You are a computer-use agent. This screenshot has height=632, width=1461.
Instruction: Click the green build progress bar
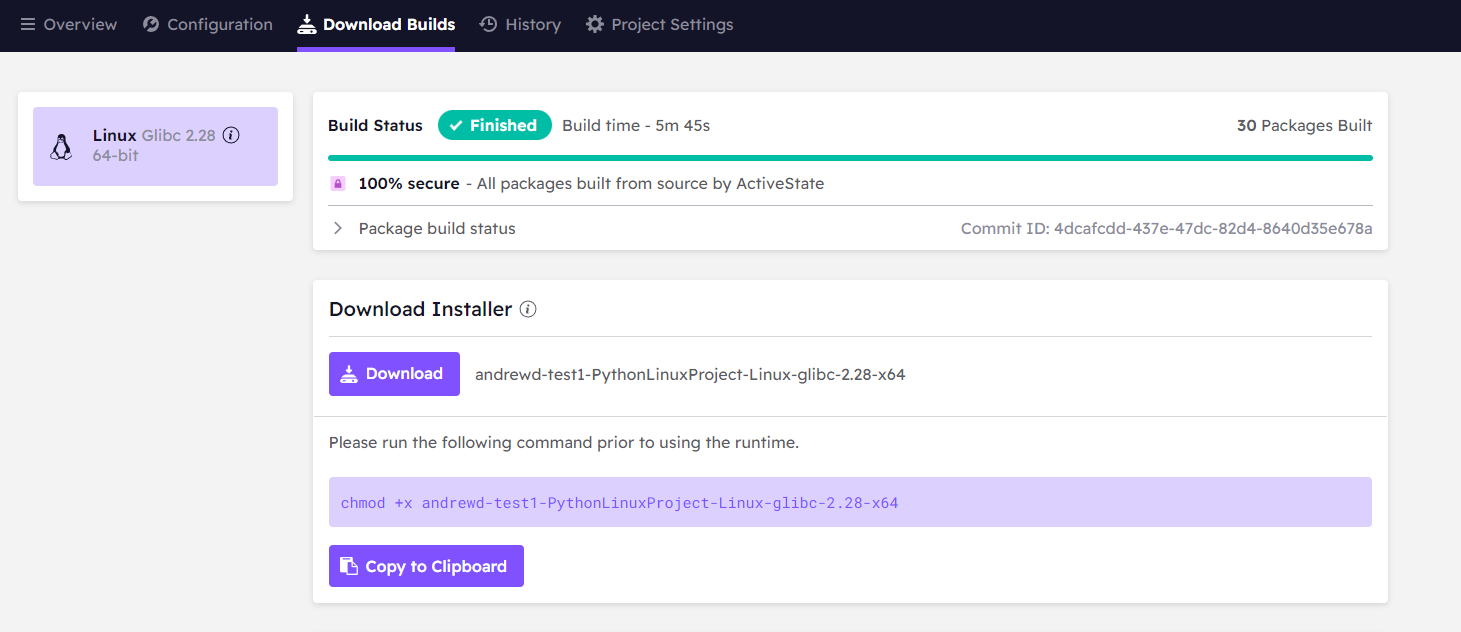point(850,158)
